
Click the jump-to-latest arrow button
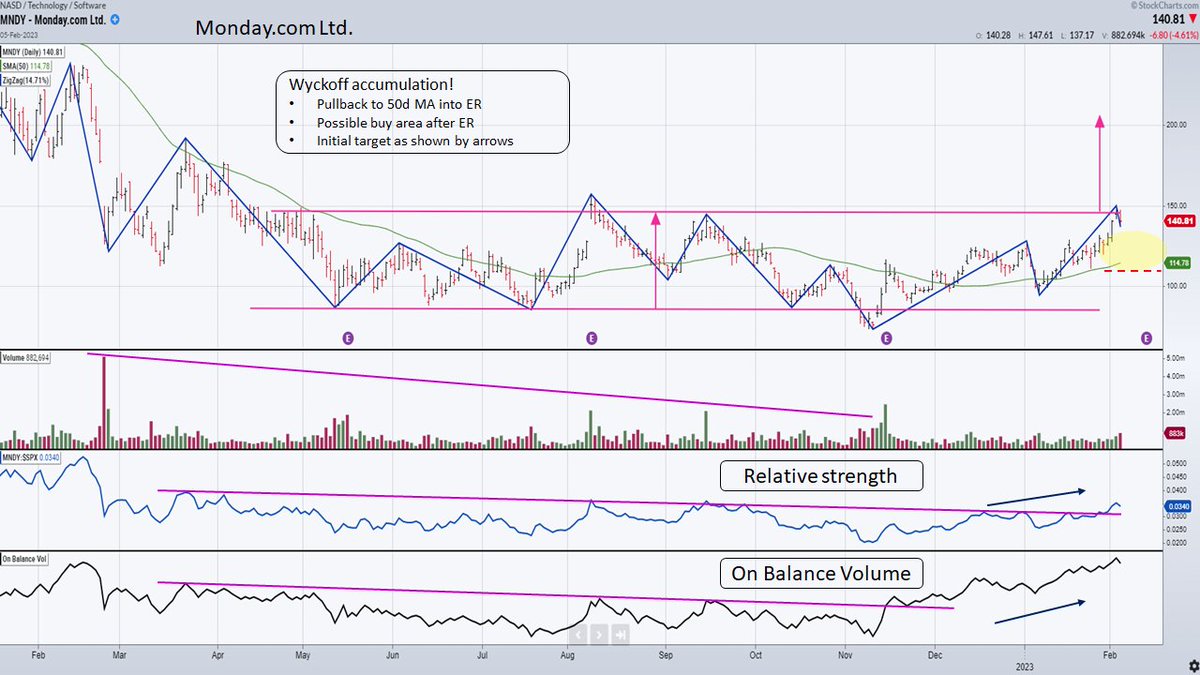coord(620,634)
